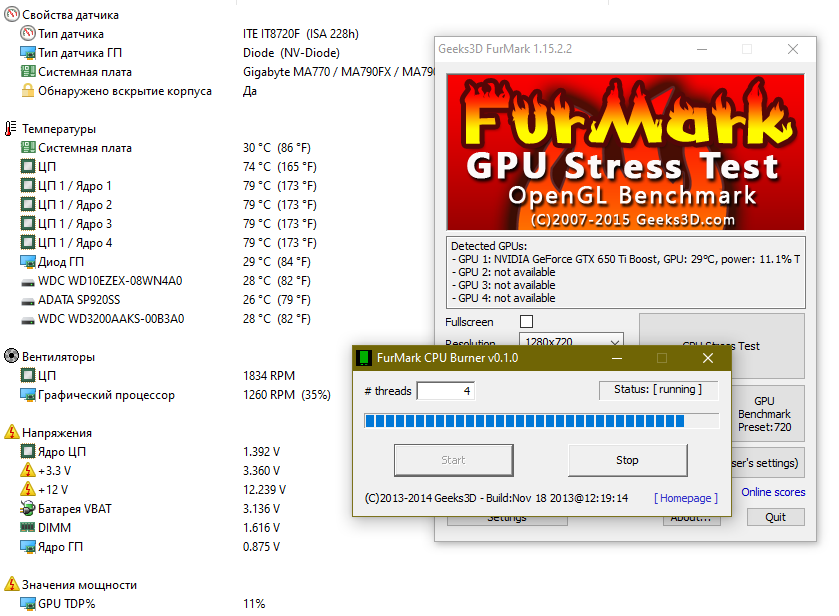Click the Батарея VBAT battery icon
Image resolution: width=839 pixels, height=616 pixels.
coord(28,508)
